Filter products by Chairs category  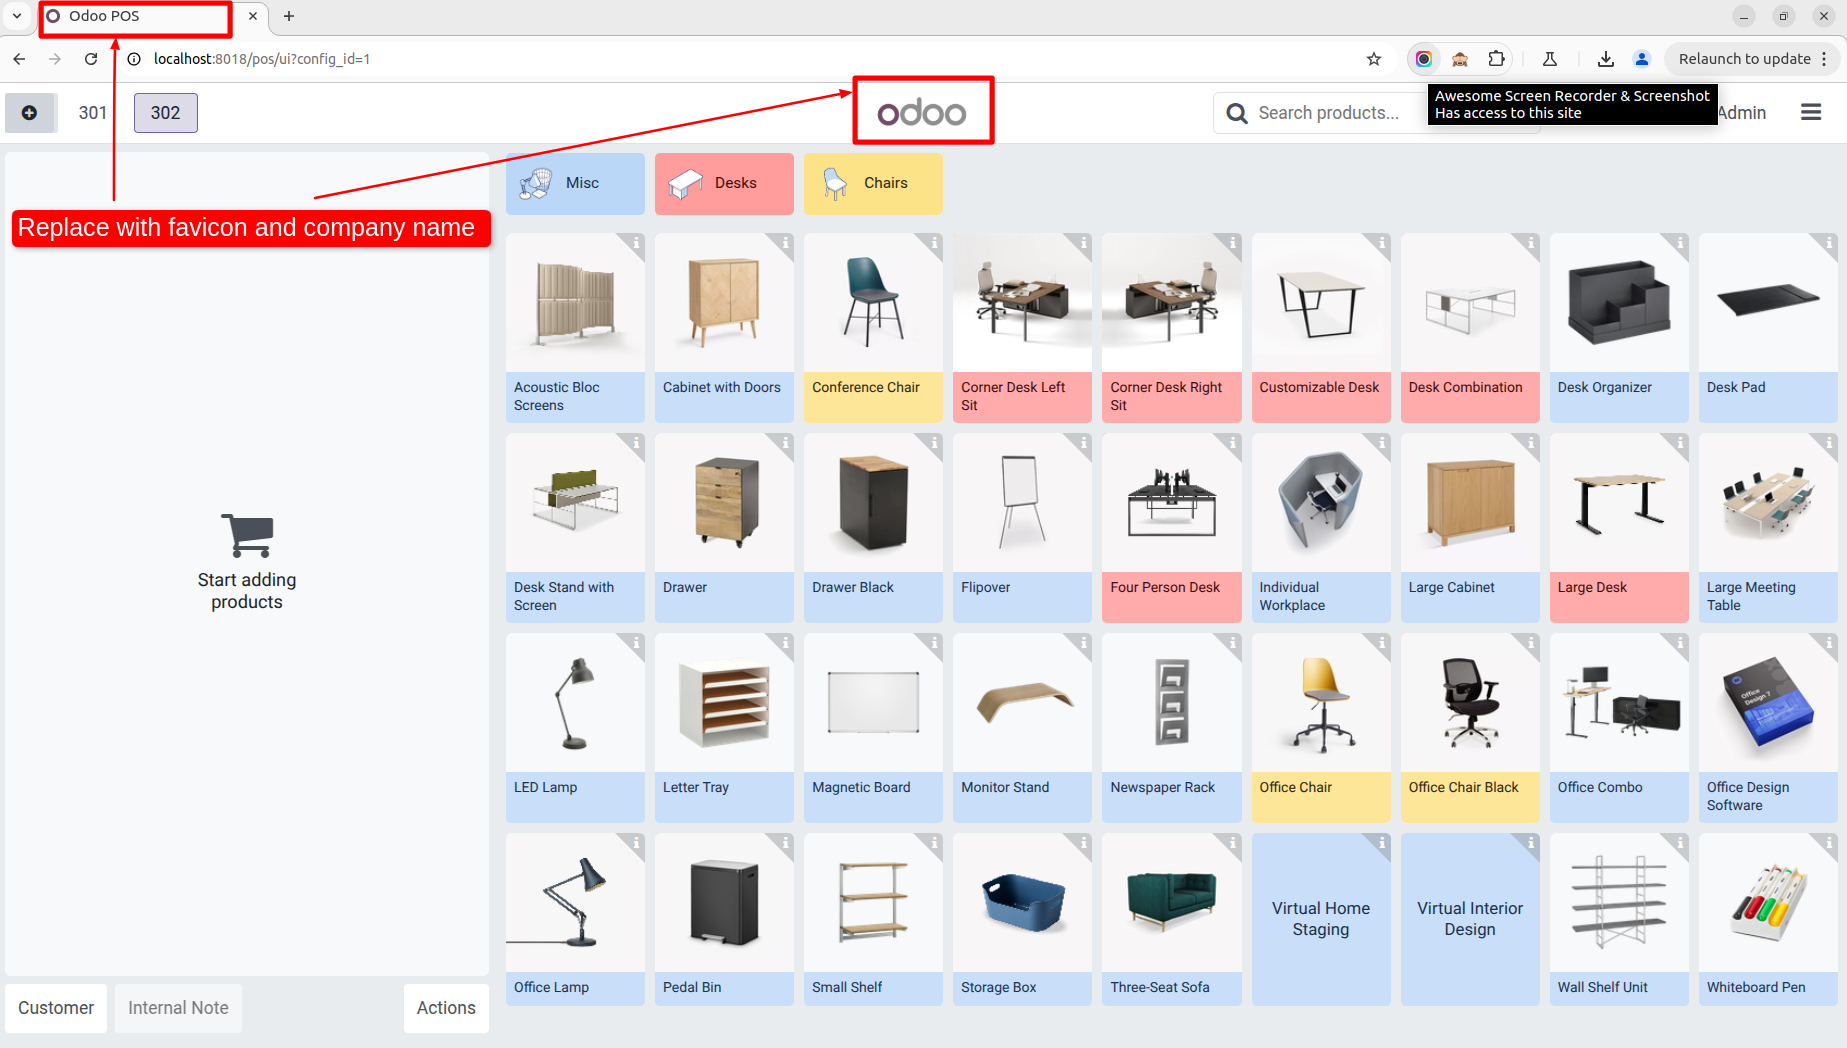click(873, 183)
